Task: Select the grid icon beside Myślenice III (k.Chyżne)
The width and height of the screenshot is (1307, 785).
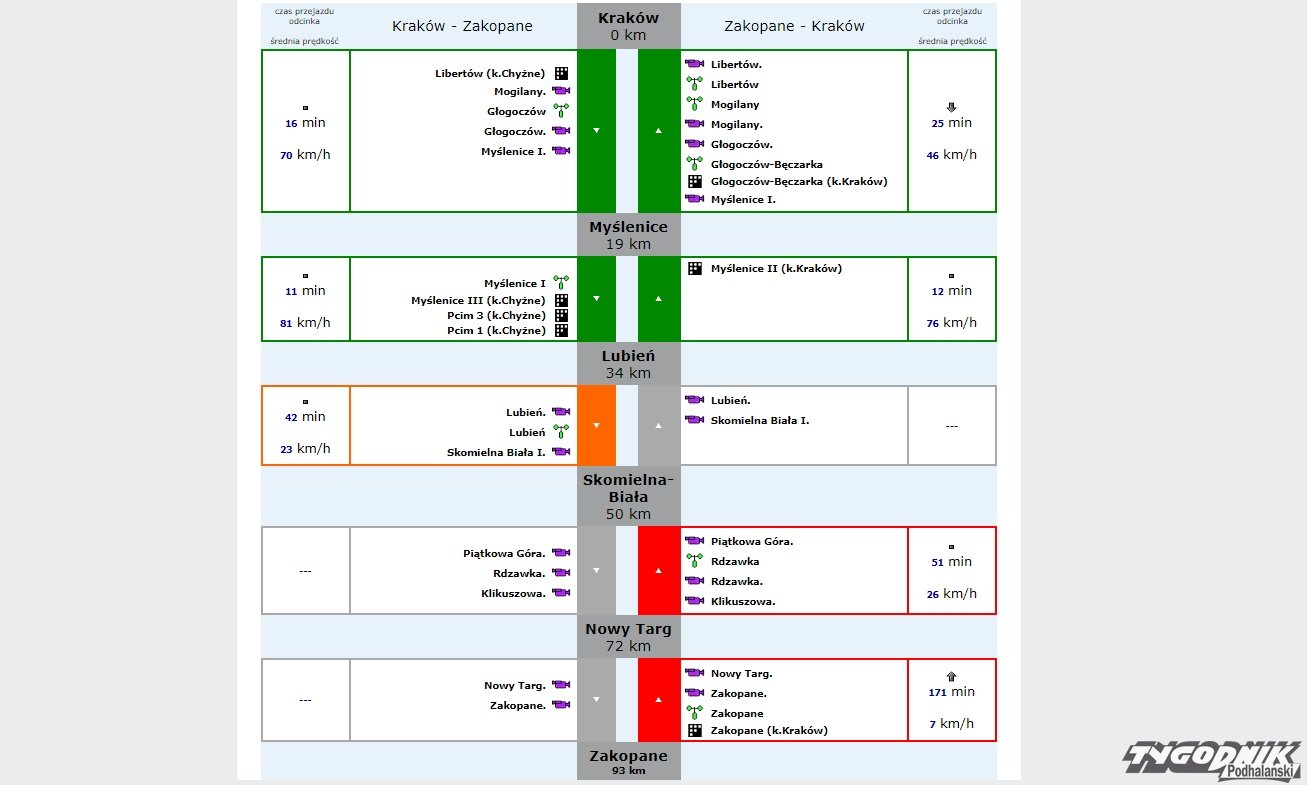Action: coord(562,300)
